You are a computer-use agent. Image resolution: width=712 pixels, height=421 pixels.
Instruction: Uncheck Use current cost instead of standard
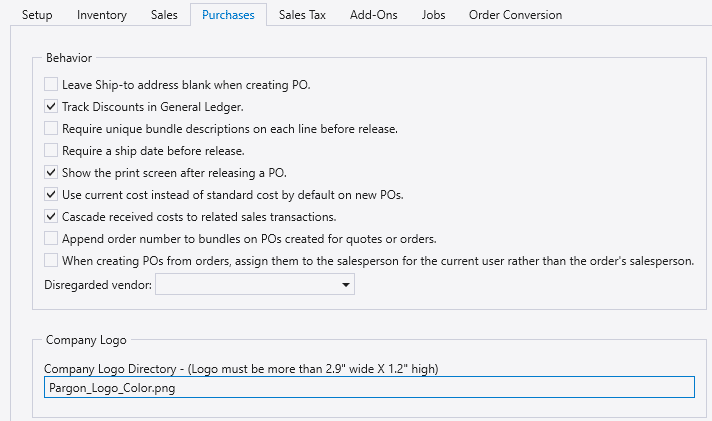[51, 194]
